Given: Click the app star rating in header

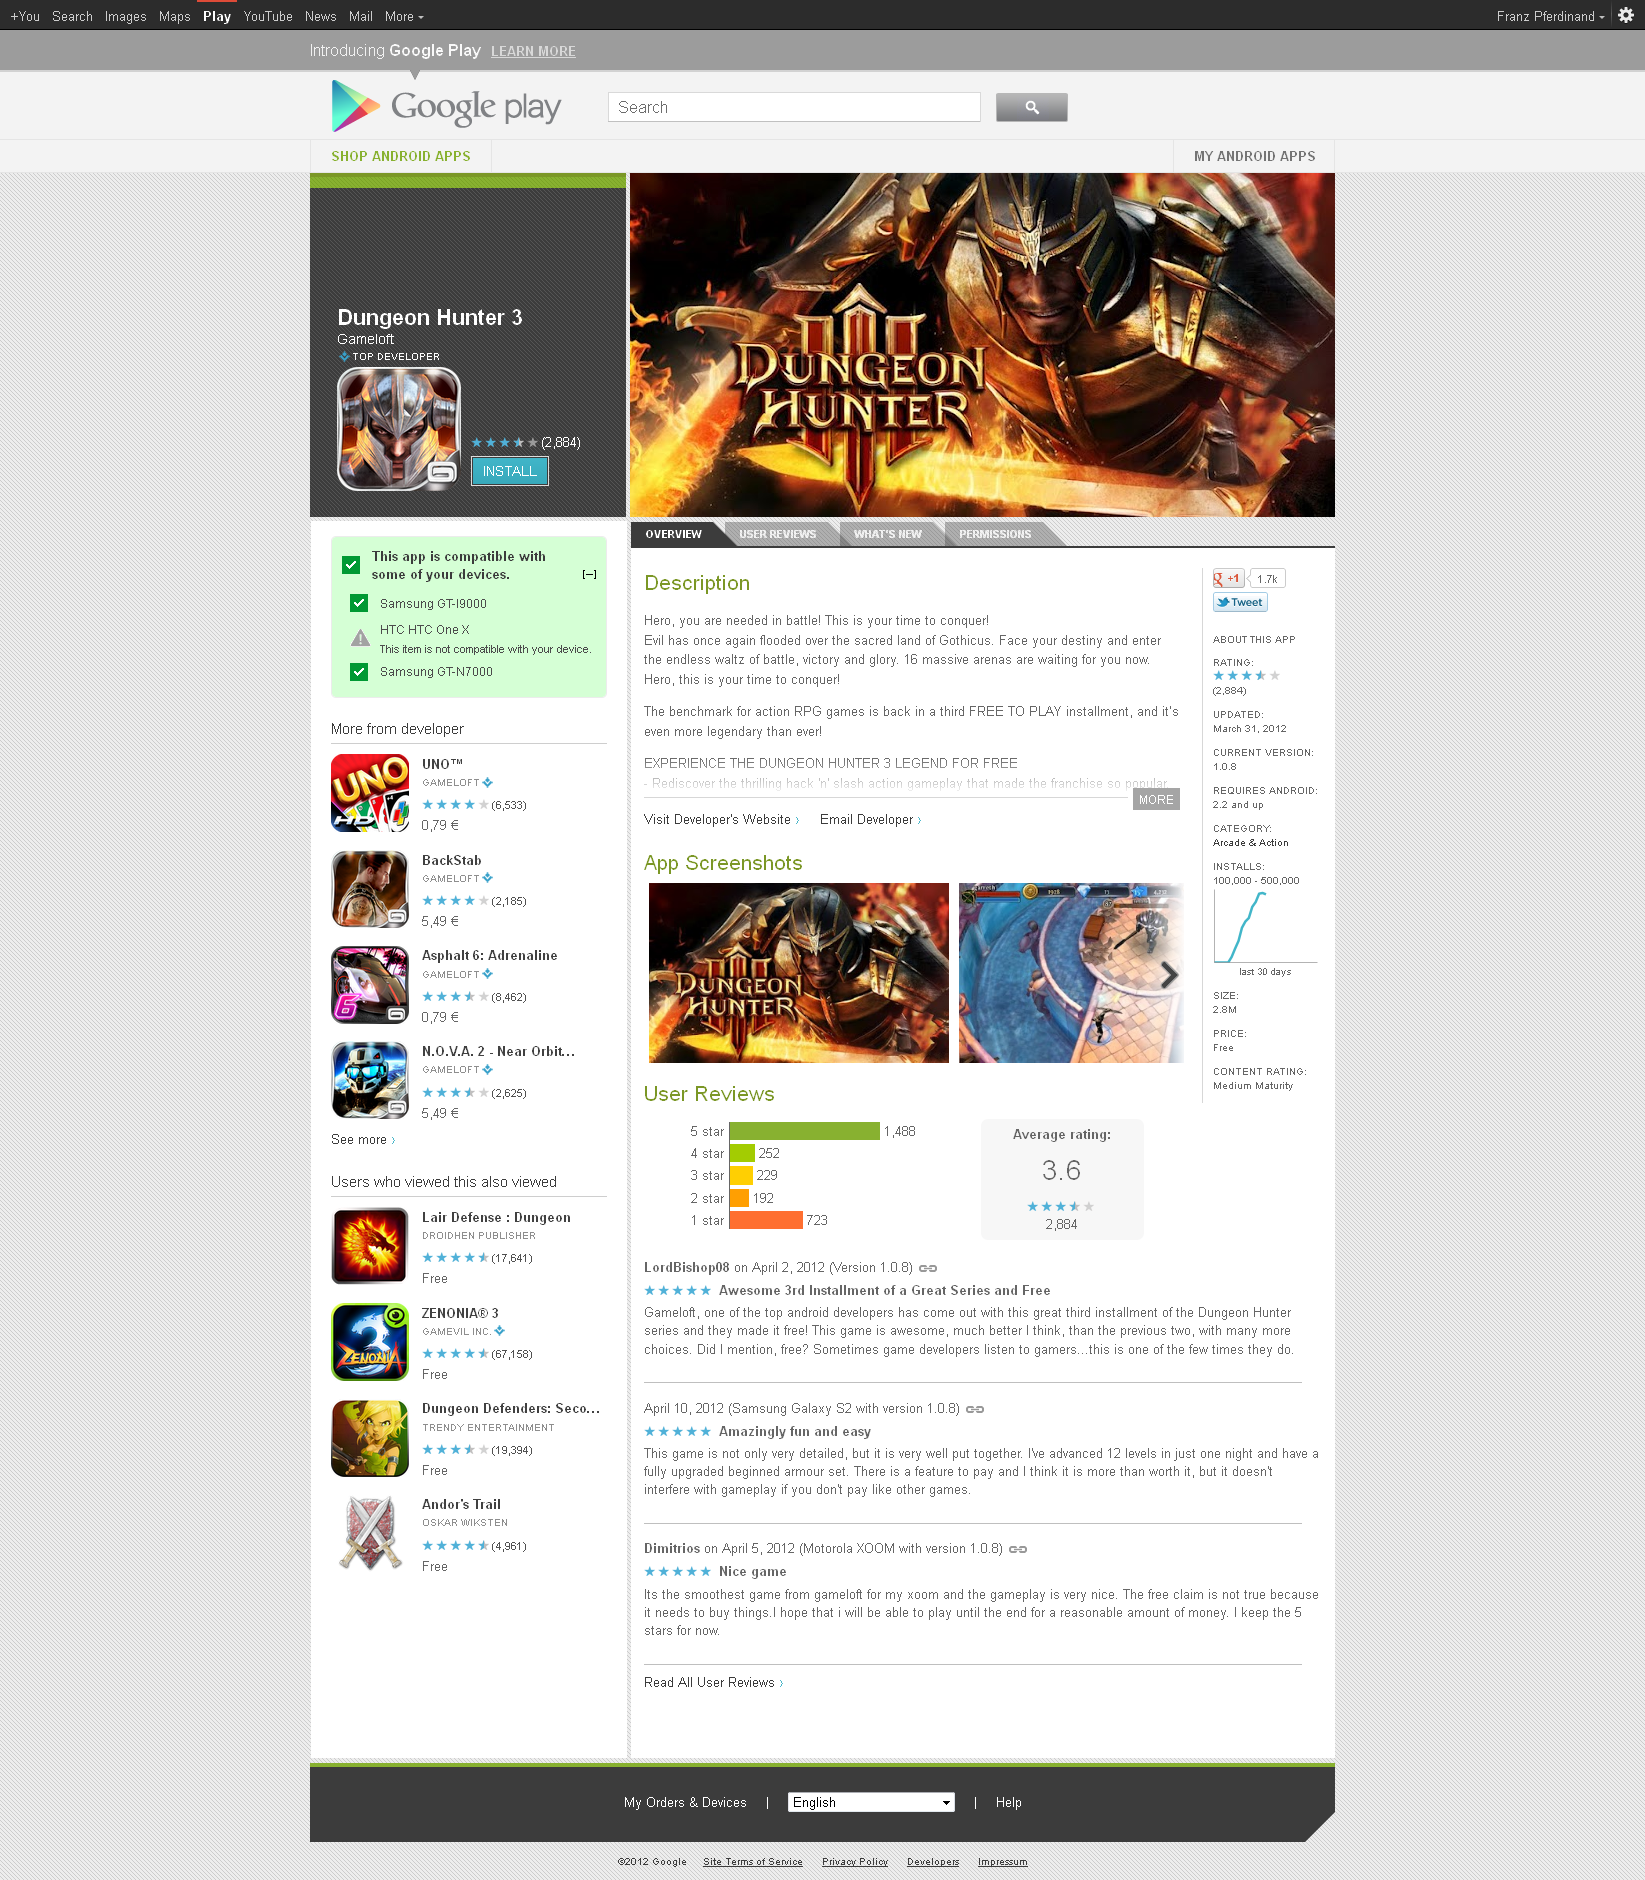Looking at the screenshot, I should [505, 443].
